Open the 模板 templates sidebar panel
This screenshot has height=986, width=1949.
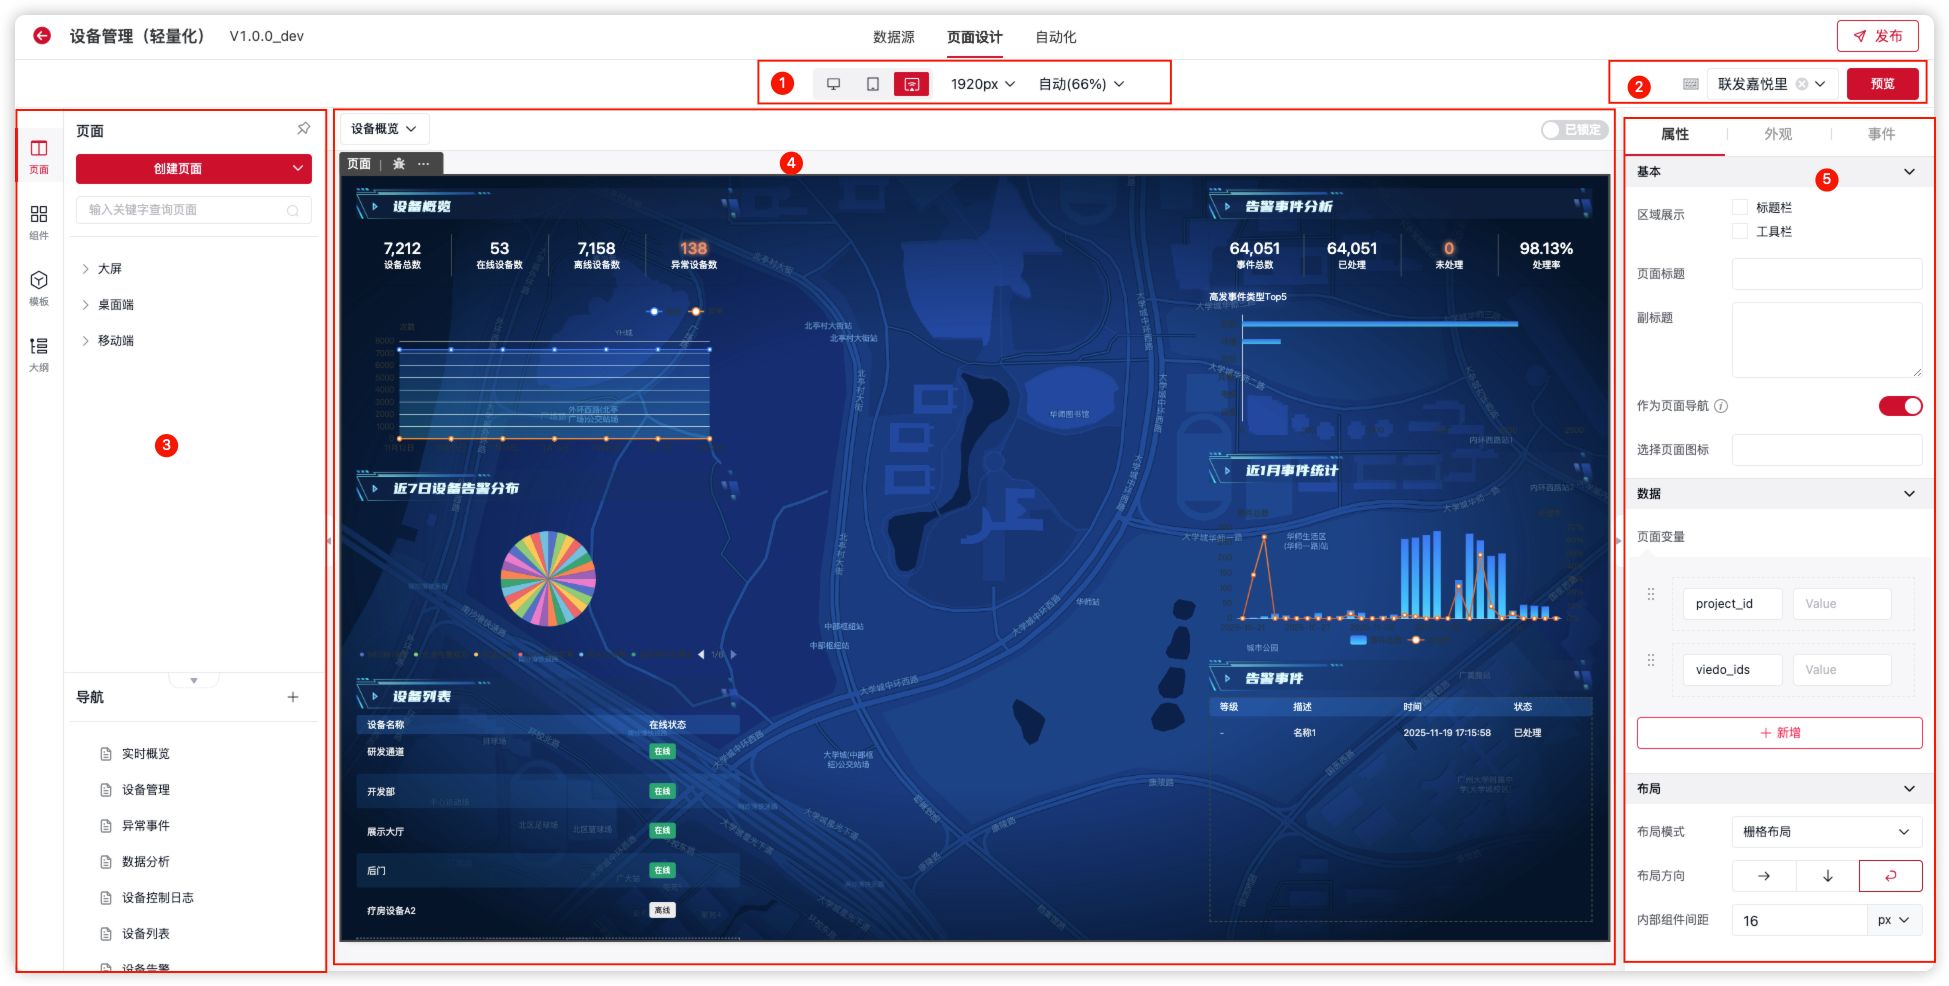click(x=39, y=288)
